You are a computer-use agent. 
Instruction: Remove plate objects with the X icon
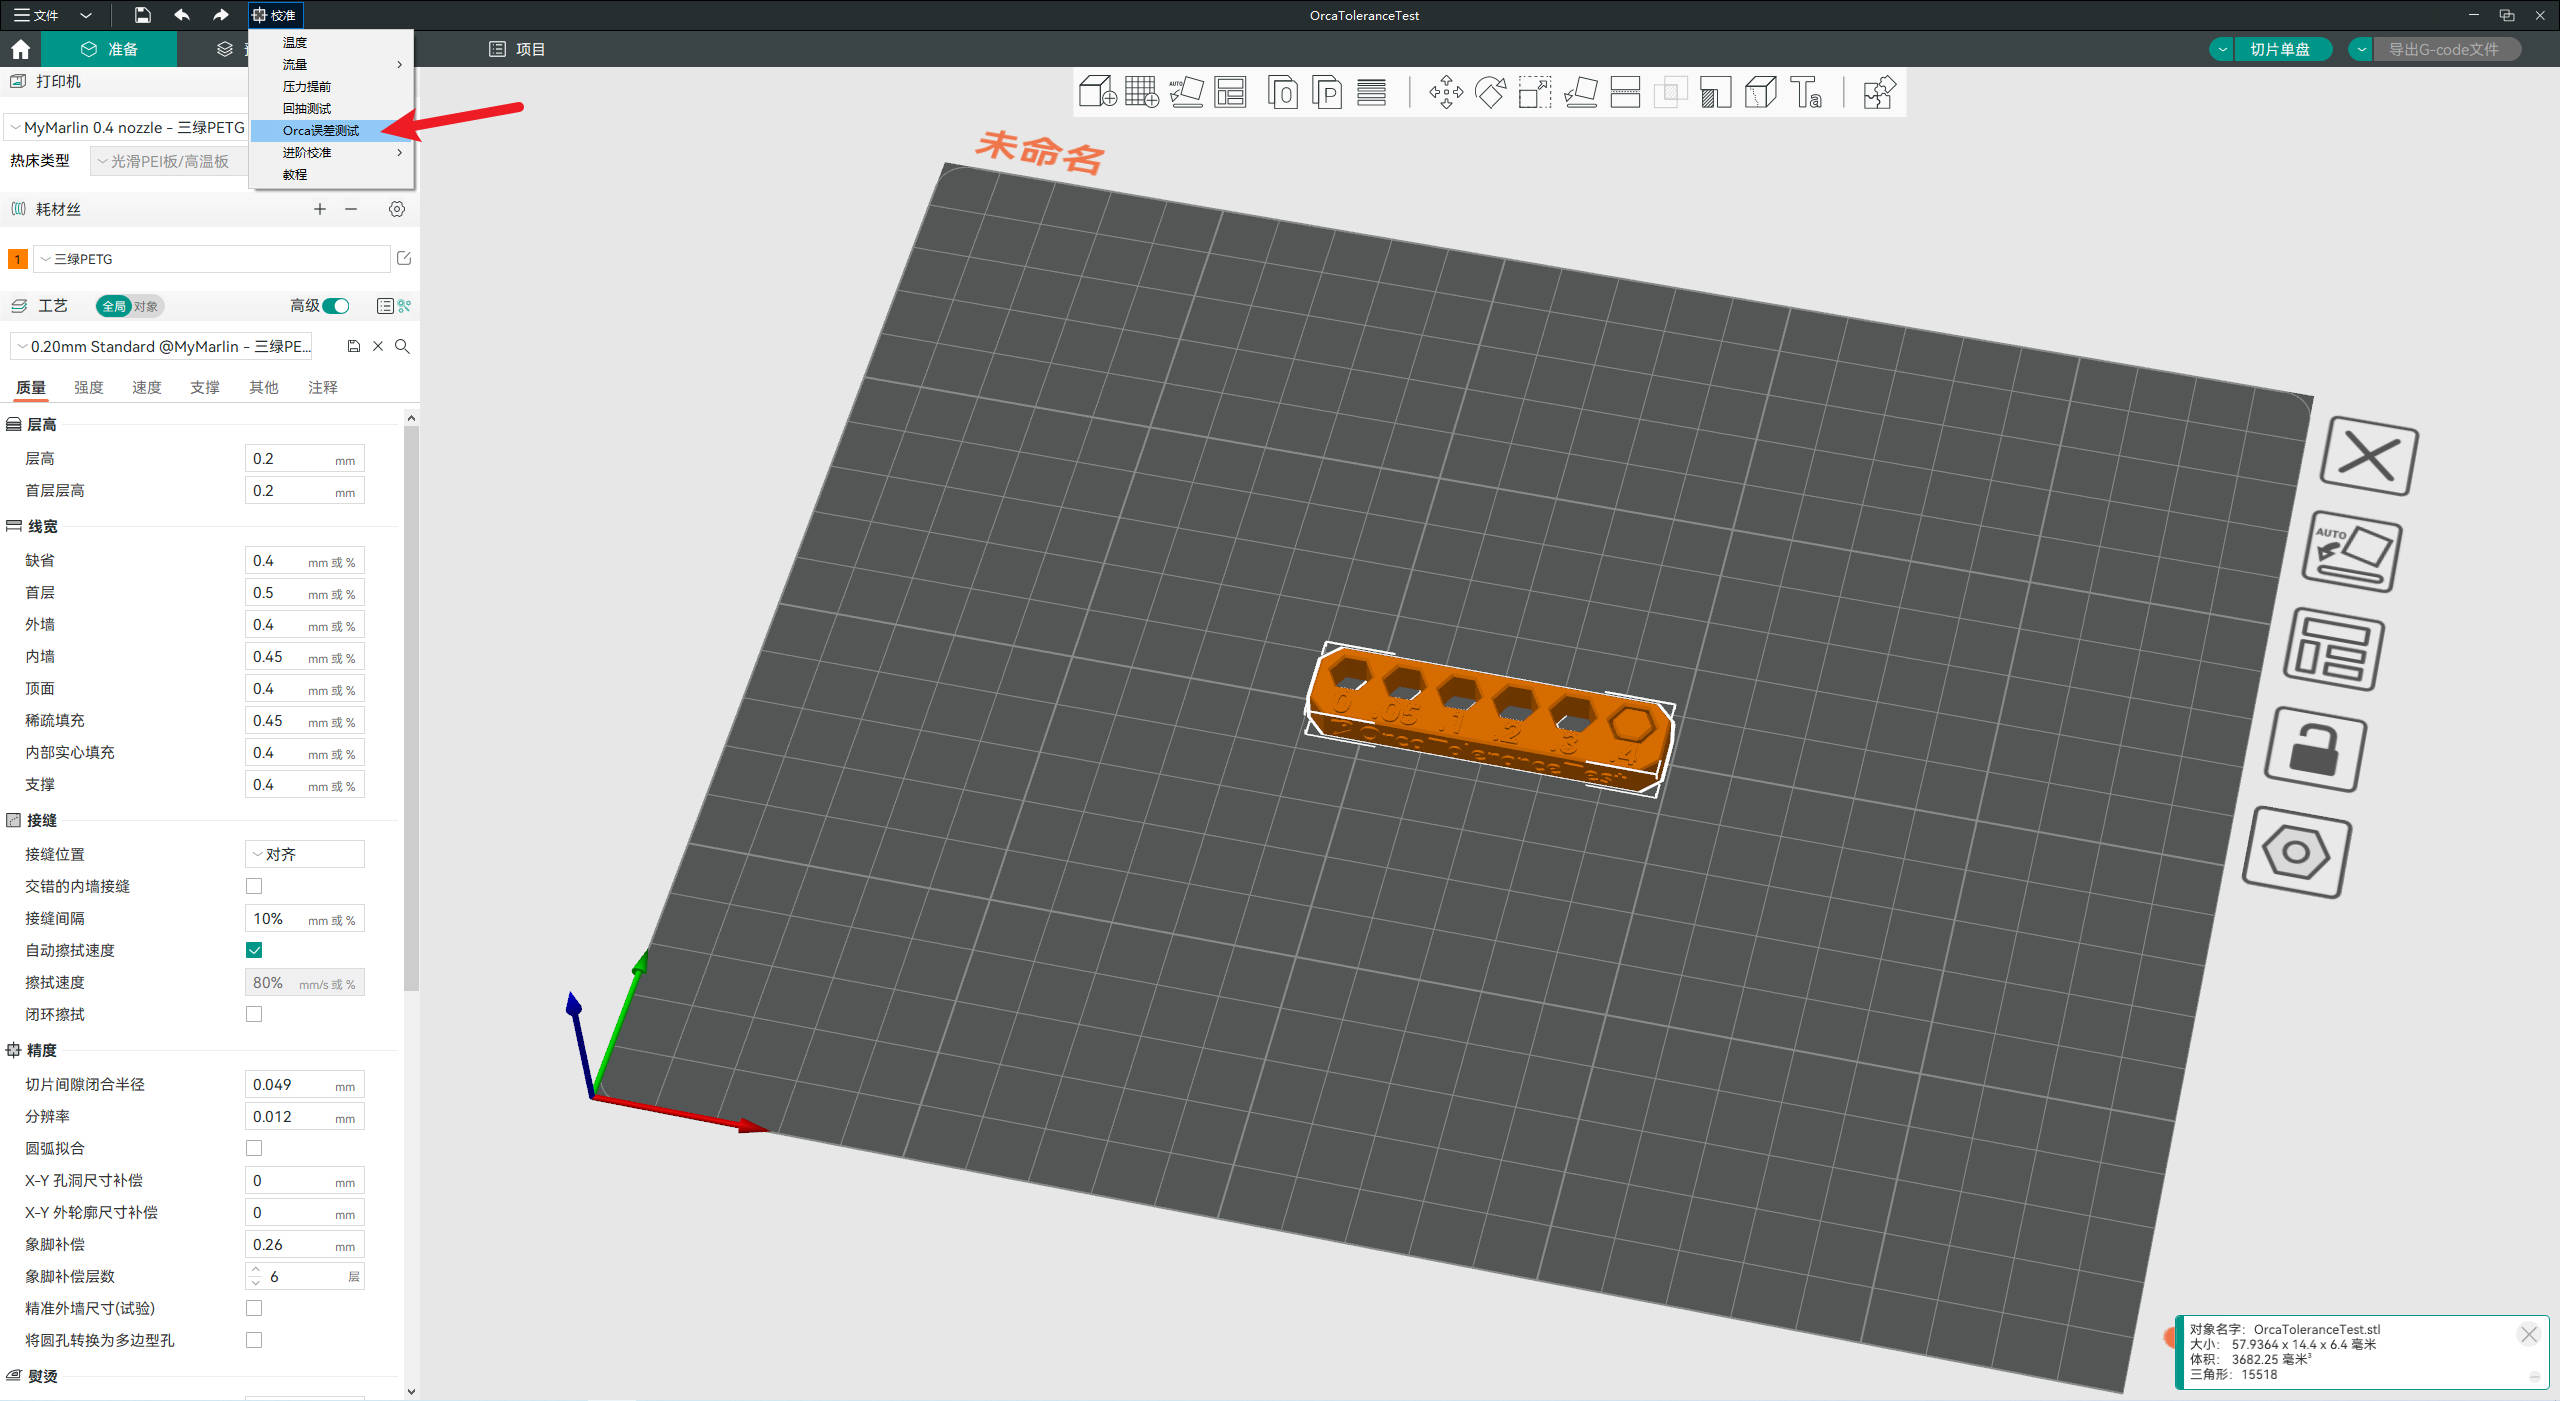2369,457
